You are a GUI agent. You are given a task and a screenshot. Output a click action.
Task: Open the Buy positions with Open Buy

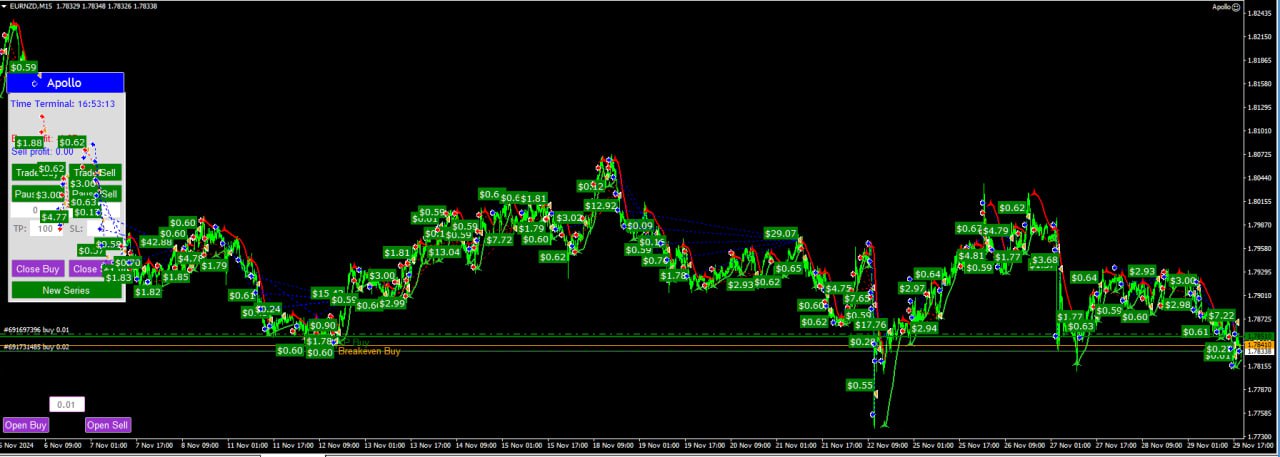[x=25, y=425]
